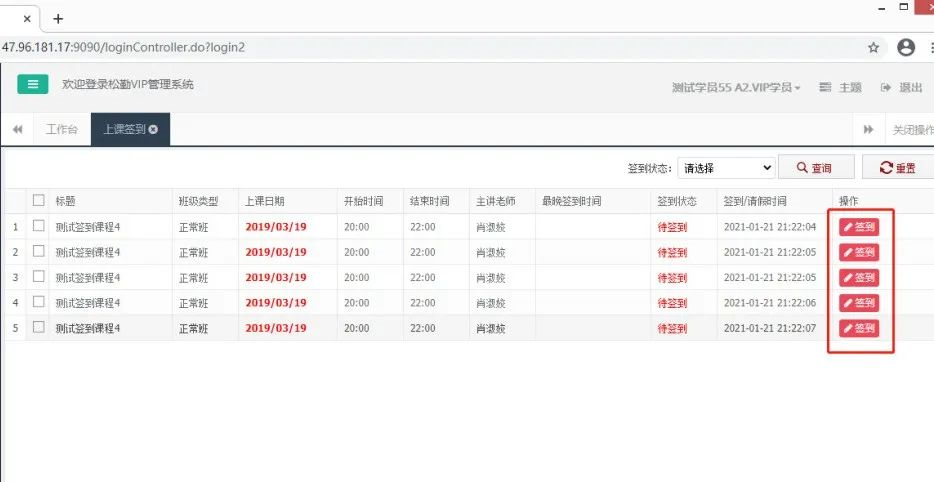Sort by the 主讲老师 column header
Viewport: 934px width, 482px height.
(496, 201)
